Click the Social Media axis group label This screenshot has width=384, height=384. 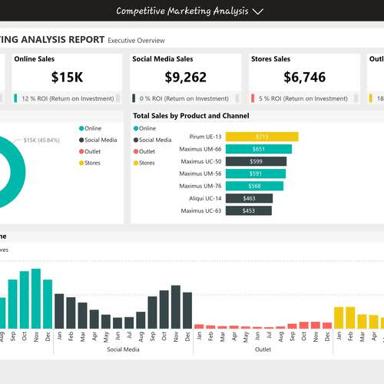click(x=123, y=349)
